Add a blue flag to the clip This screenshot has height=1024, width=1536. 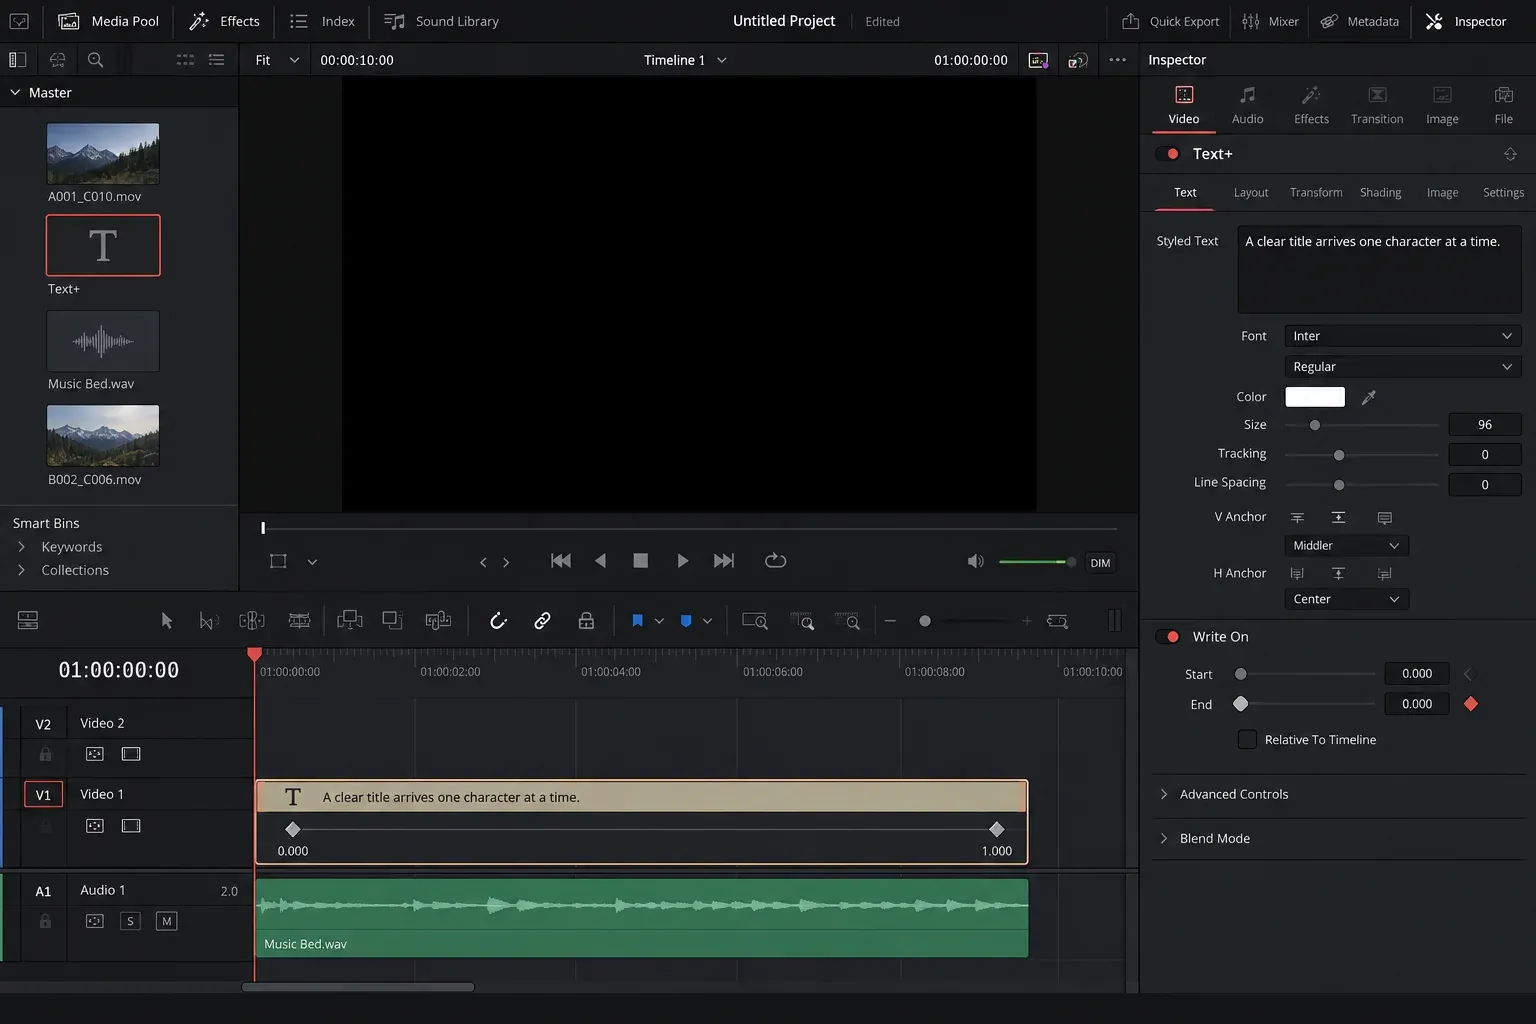pyautogui.click(x=637, y=621)
